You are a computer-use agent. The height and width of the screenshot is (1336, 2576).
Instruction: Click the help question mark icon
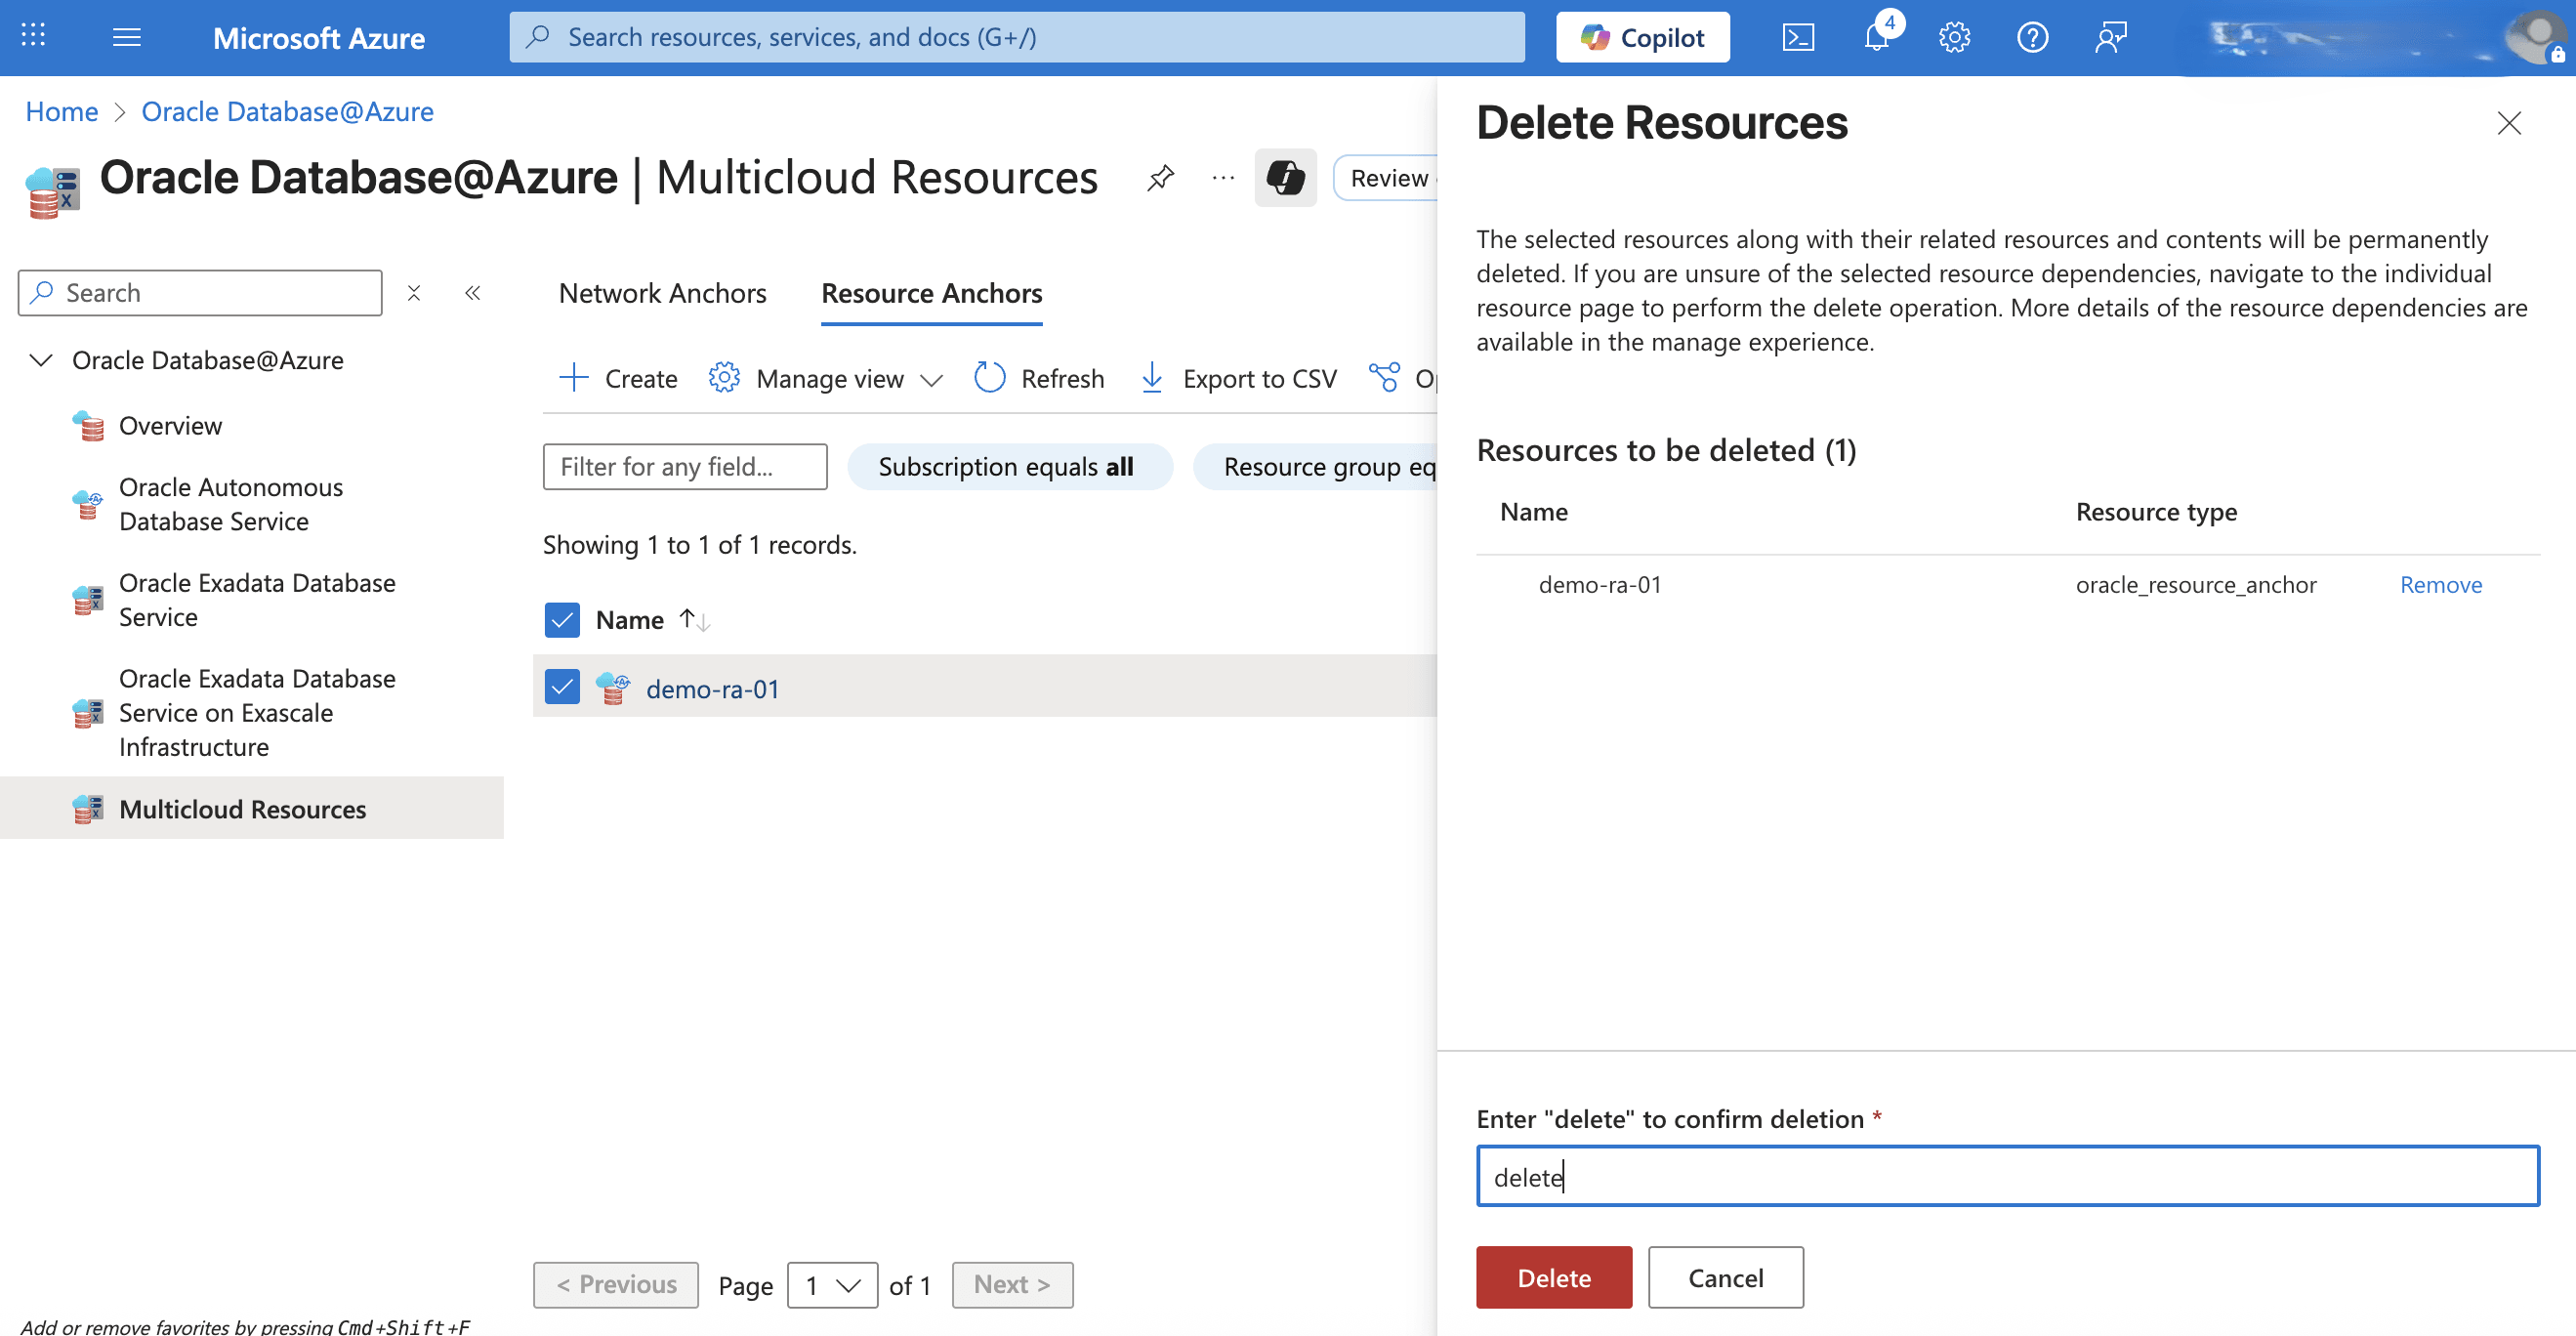click(x=2031, y=38)
